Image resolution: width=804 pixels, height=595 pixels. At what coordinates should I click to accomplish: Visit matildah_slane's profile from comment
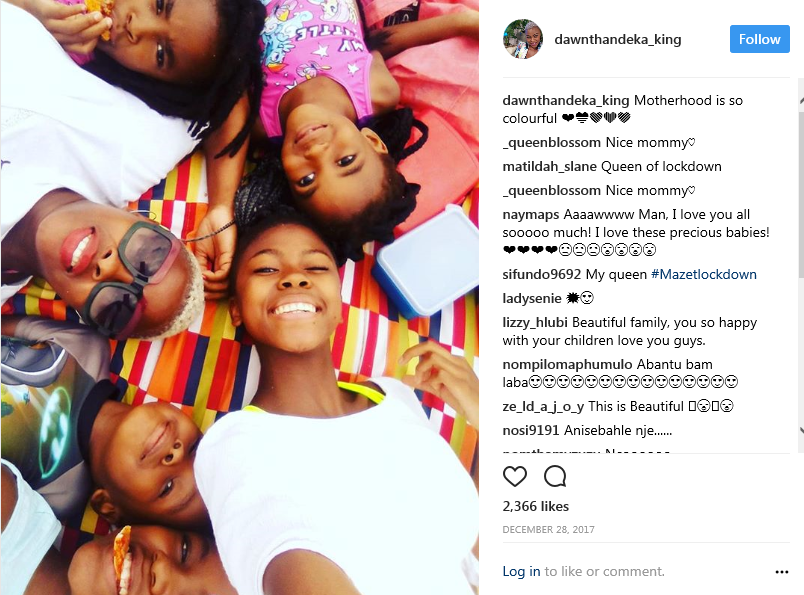[x=549, y=167]
